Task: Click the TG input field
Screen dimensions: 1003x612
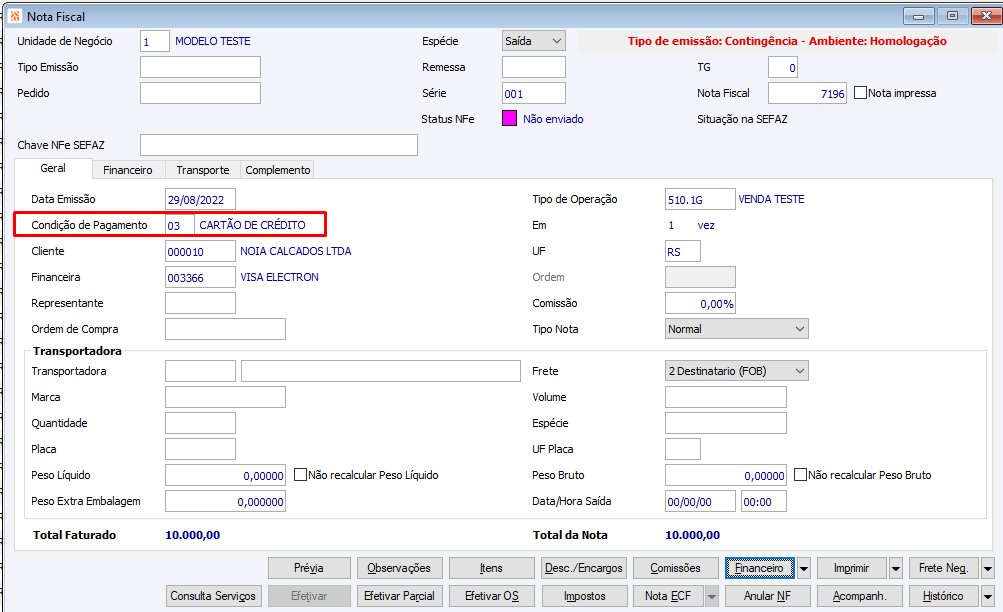Action: tap(783, 67)
